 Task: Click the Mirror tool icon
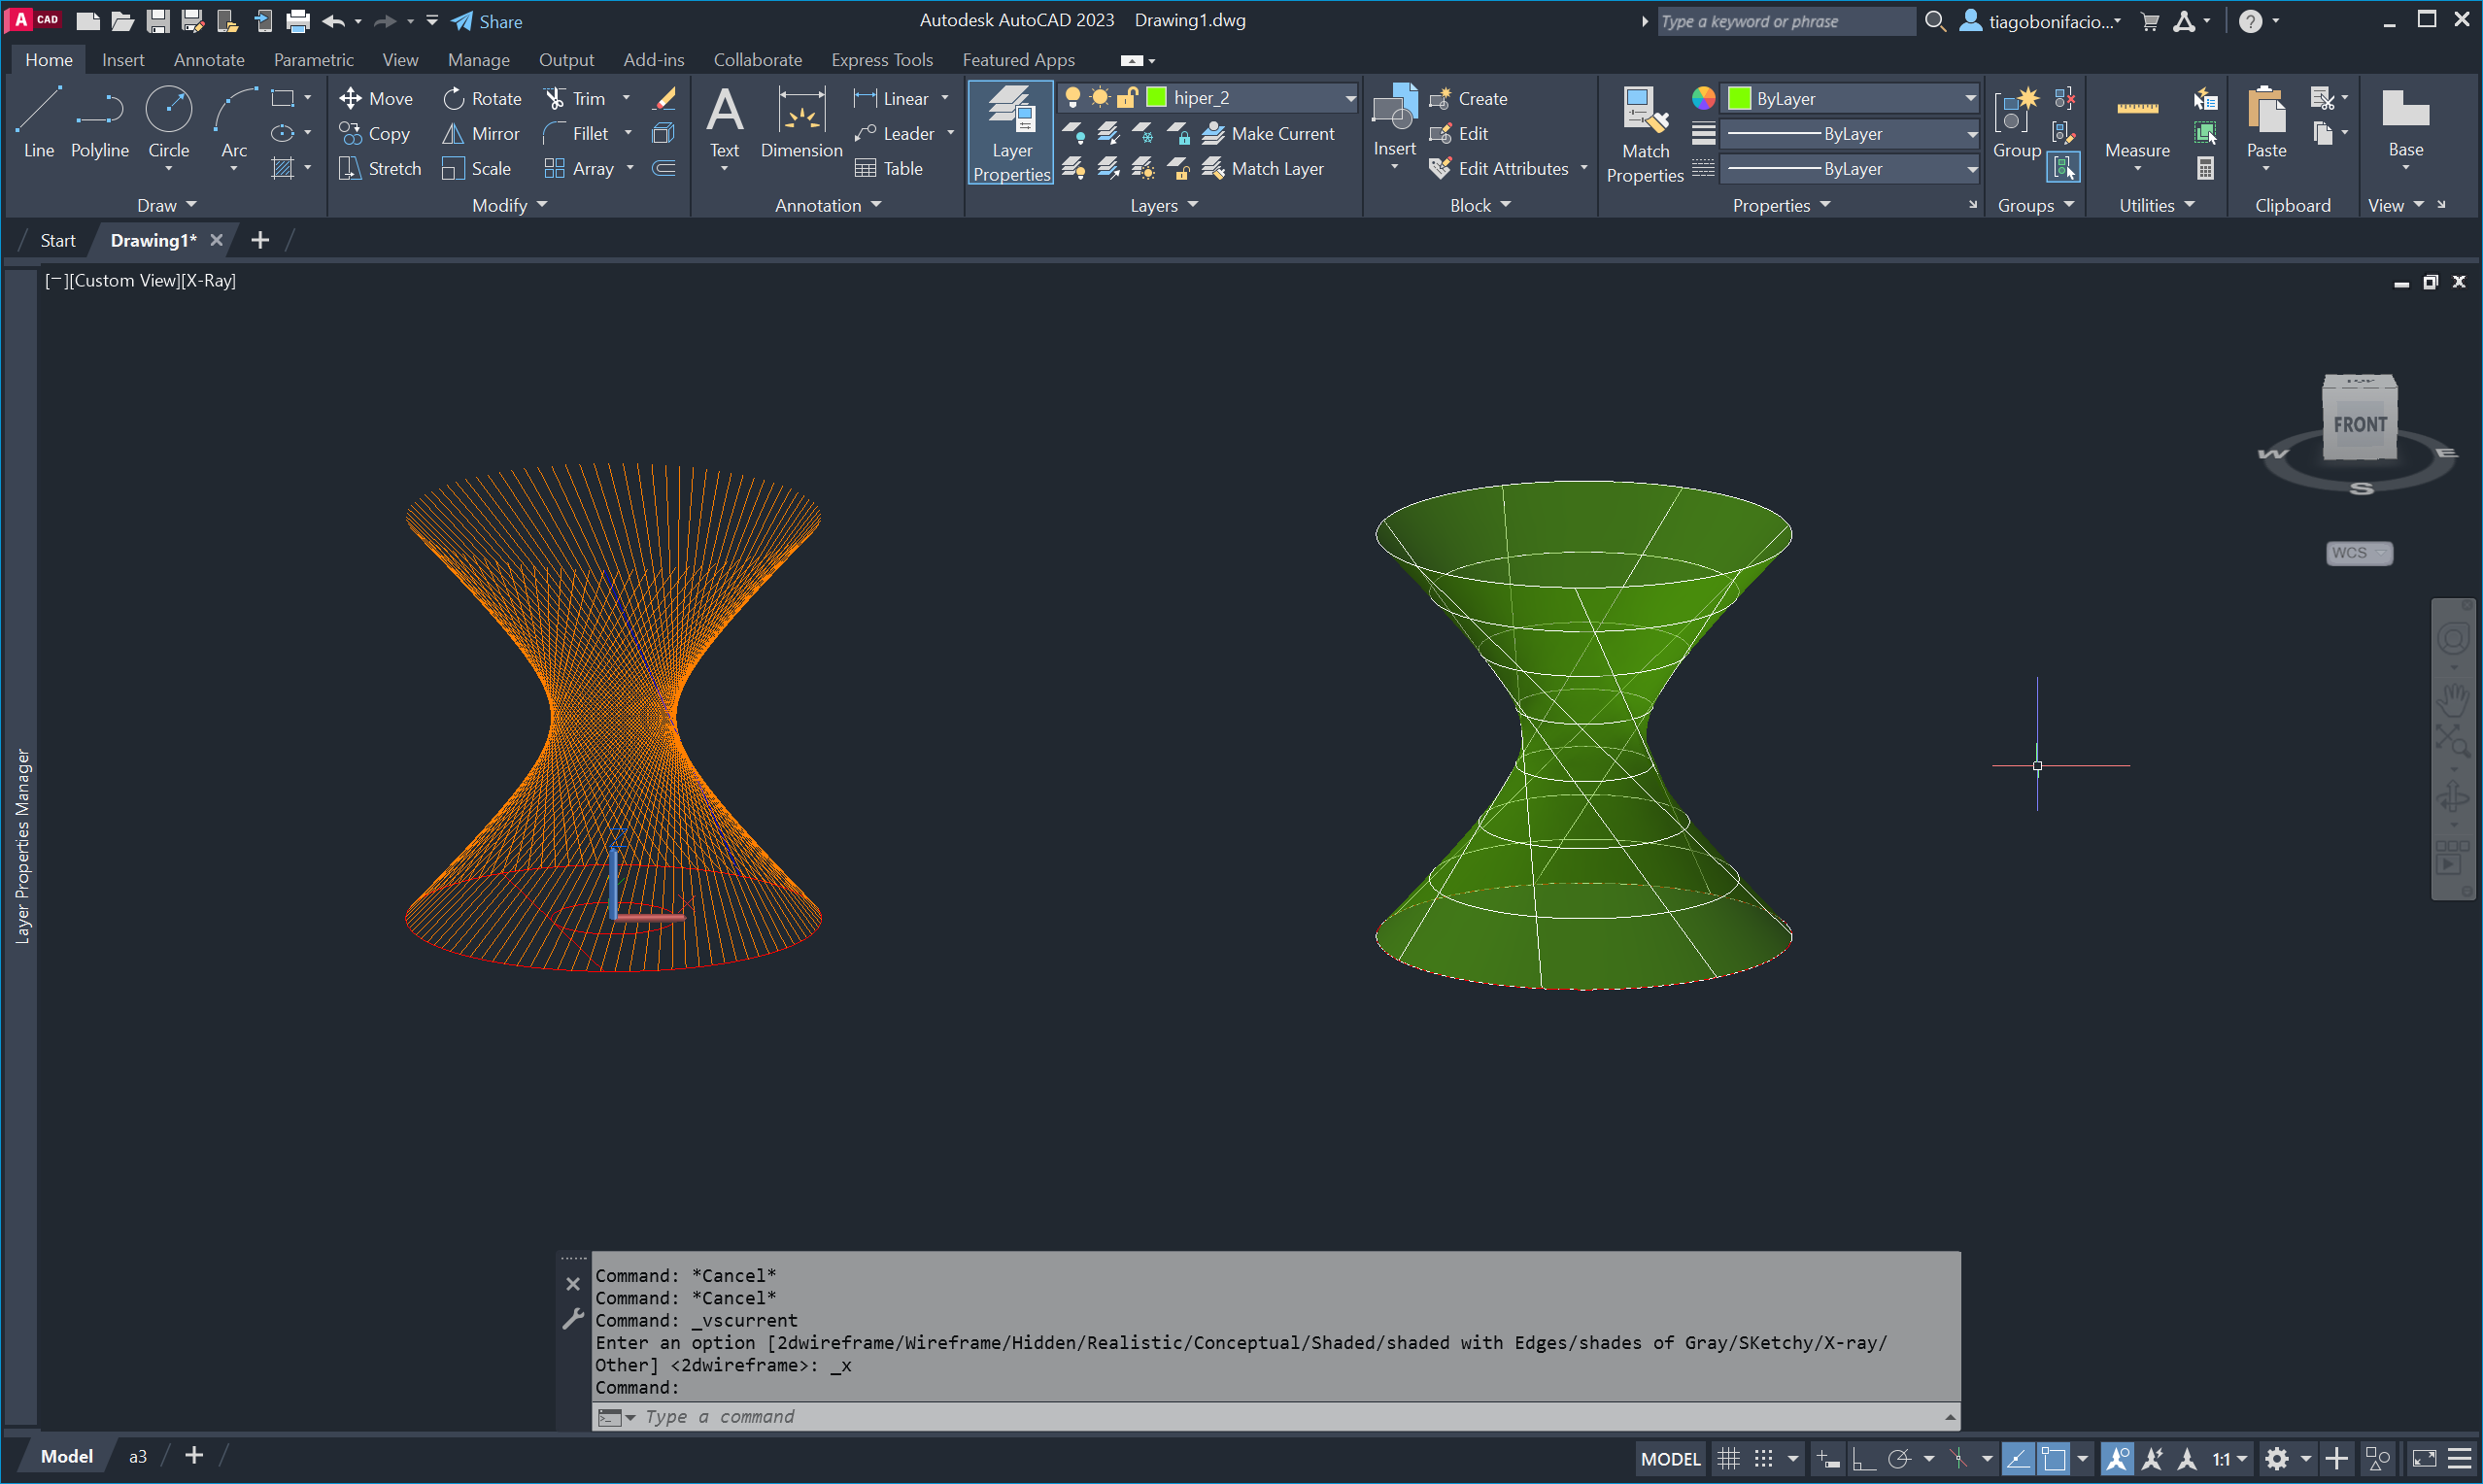coord(453,133)
